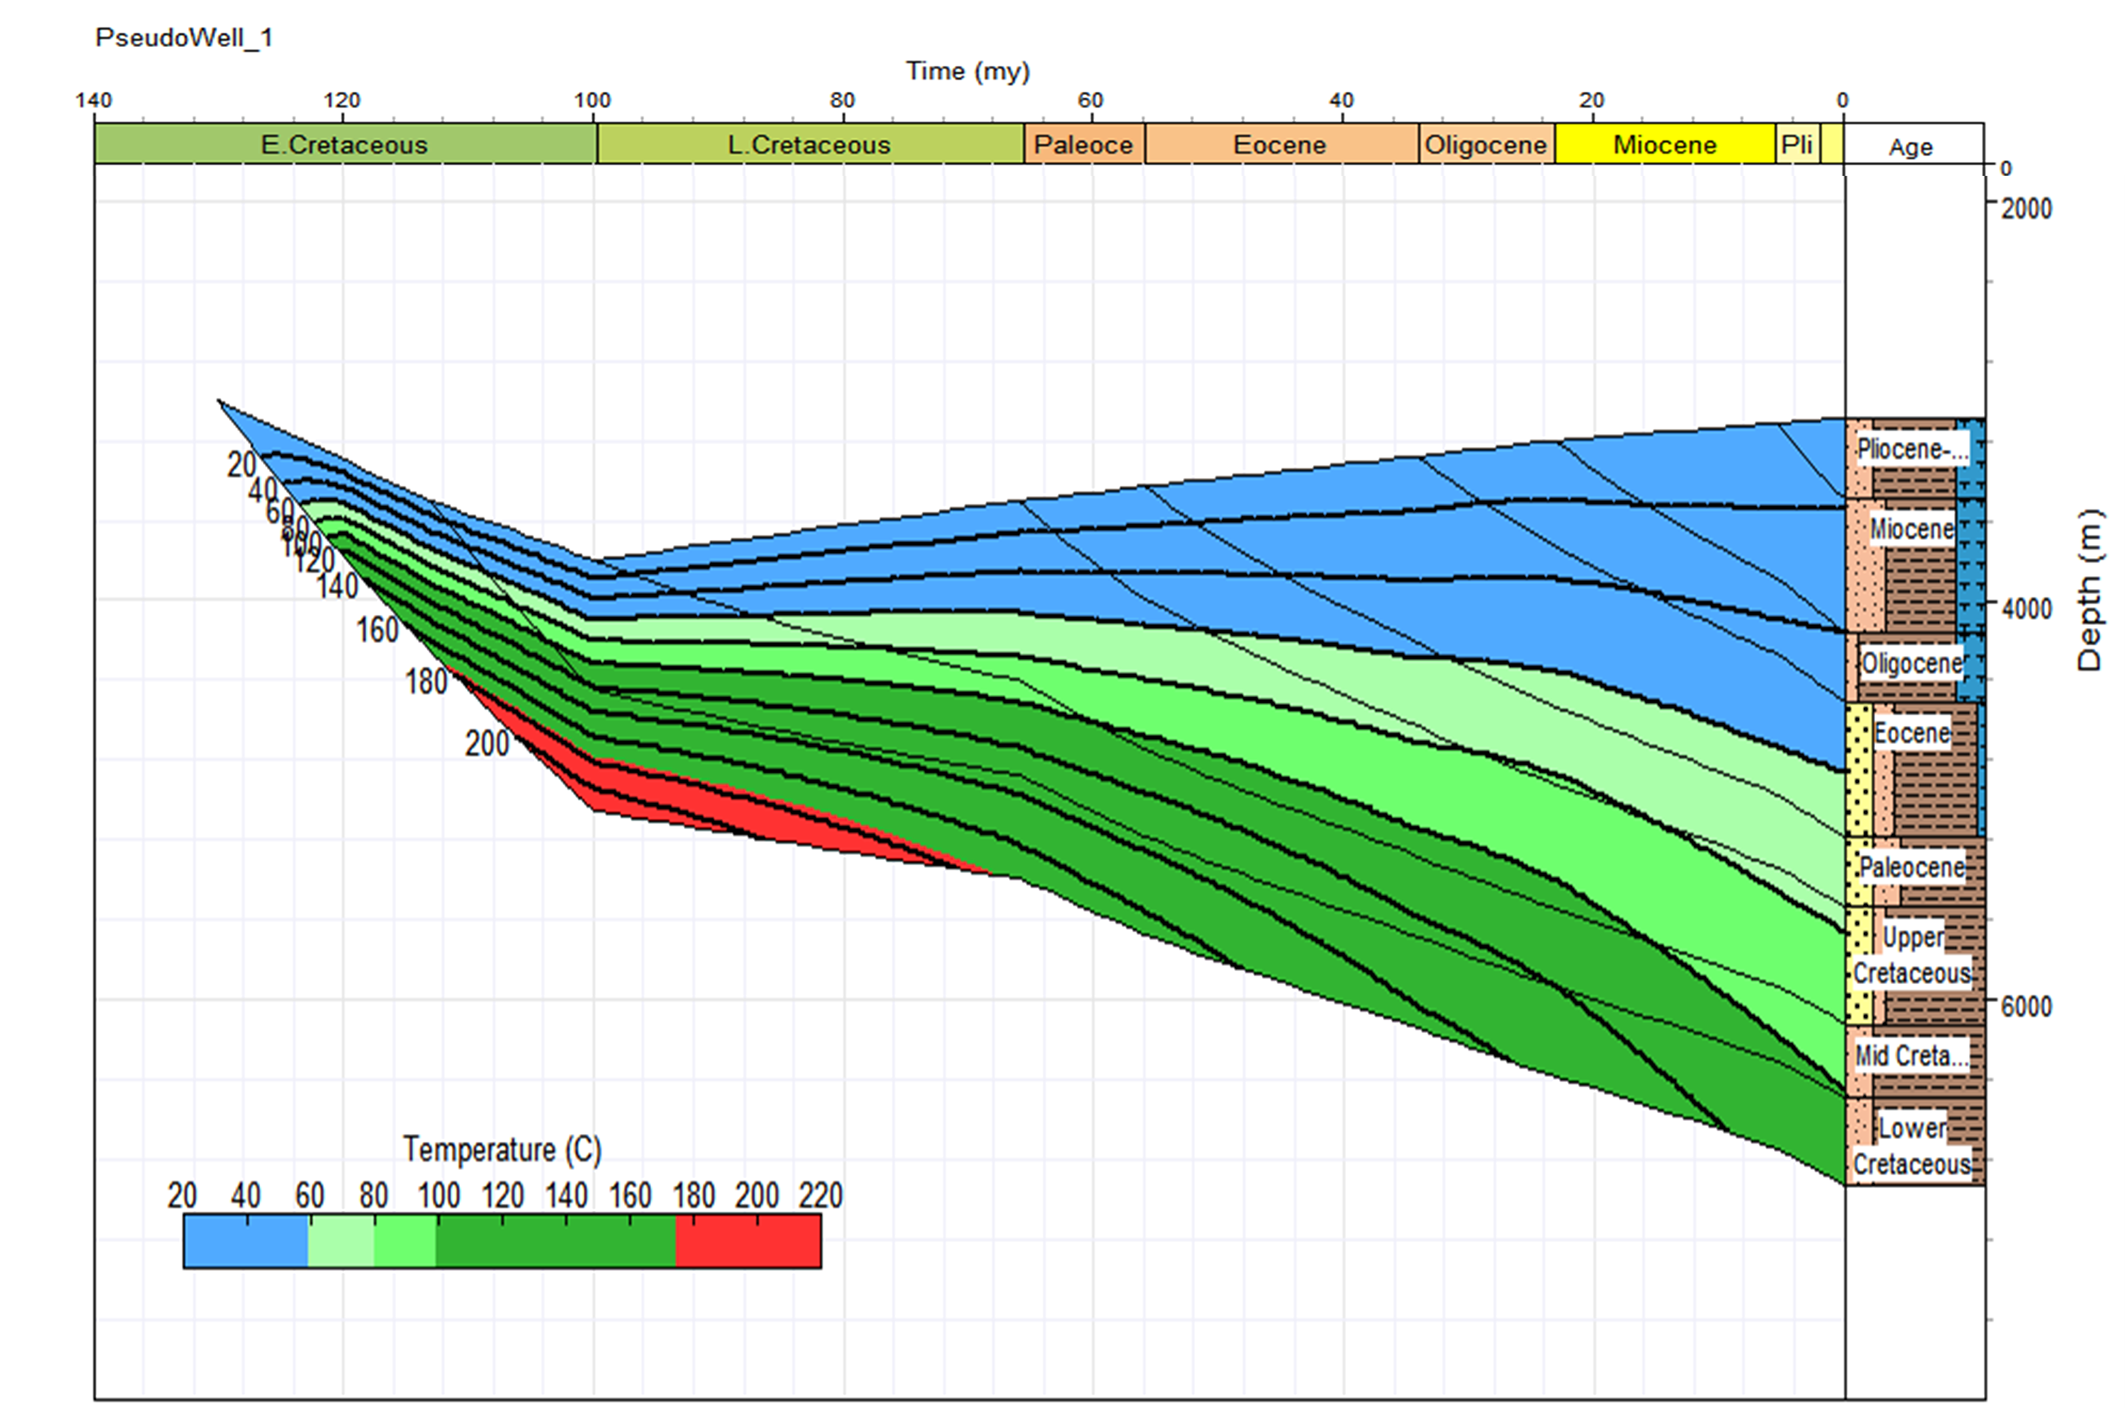Click the Age column header
The height and width of the screenshot is (1408, 2125).
[x=1911, y=147]
